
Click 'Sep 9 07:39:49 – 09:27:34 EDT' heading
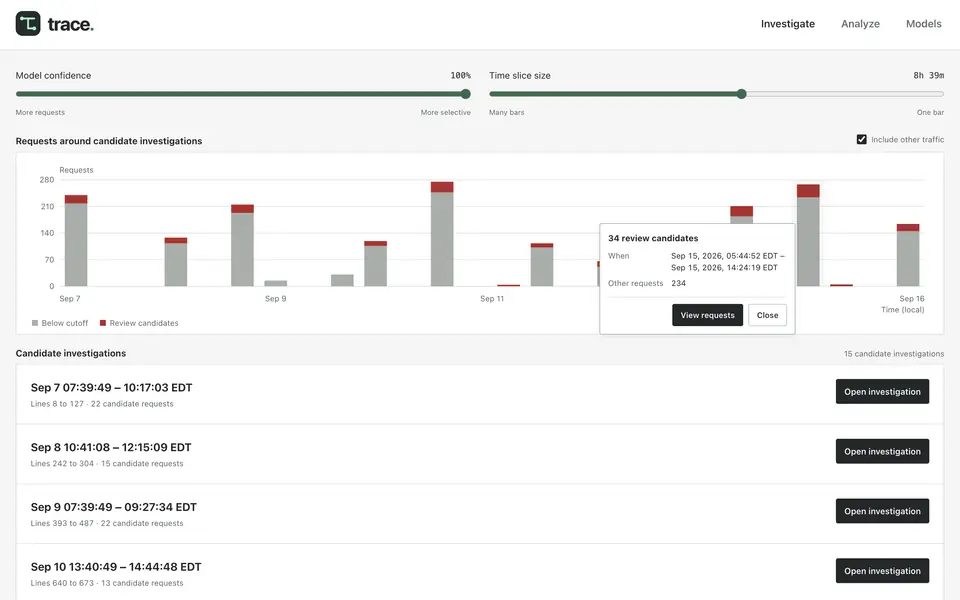point(114,507)
